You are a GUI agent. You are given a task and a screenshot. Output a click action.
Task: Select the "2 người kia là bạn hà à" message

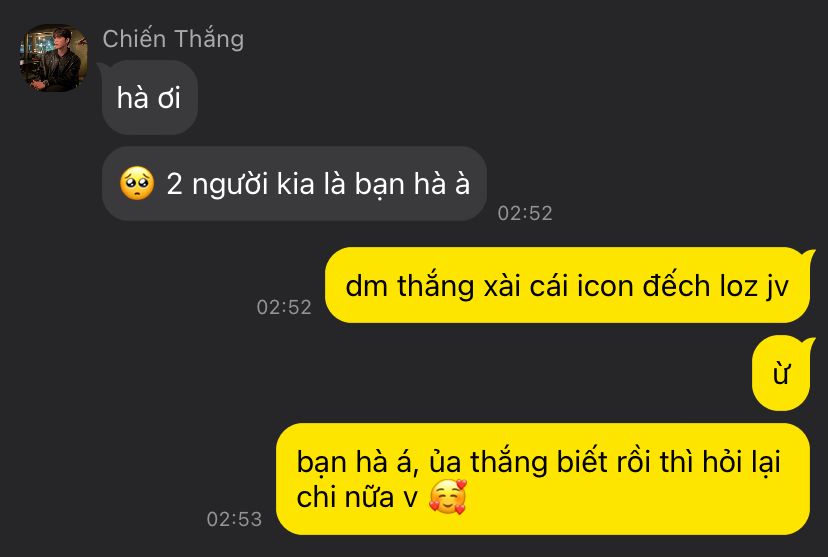click(294, 184)
